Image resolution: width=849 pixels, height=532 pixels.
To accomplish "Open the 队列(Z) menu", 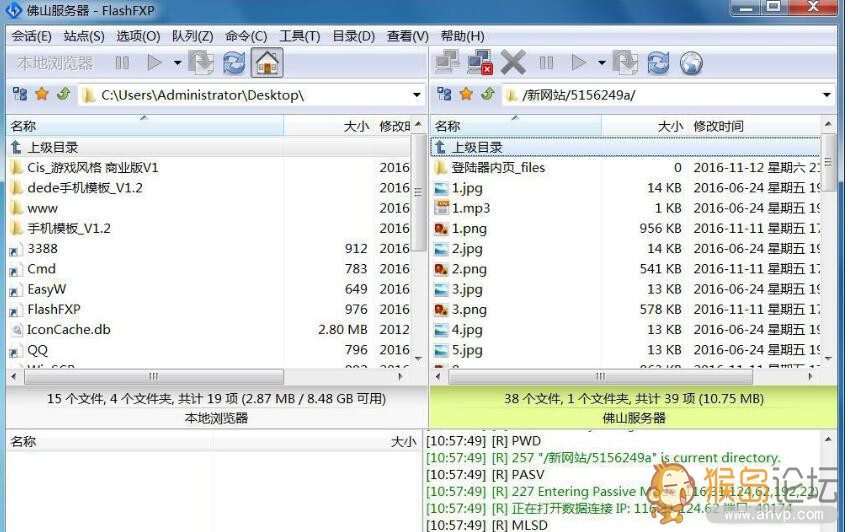I will coord(192,36).
